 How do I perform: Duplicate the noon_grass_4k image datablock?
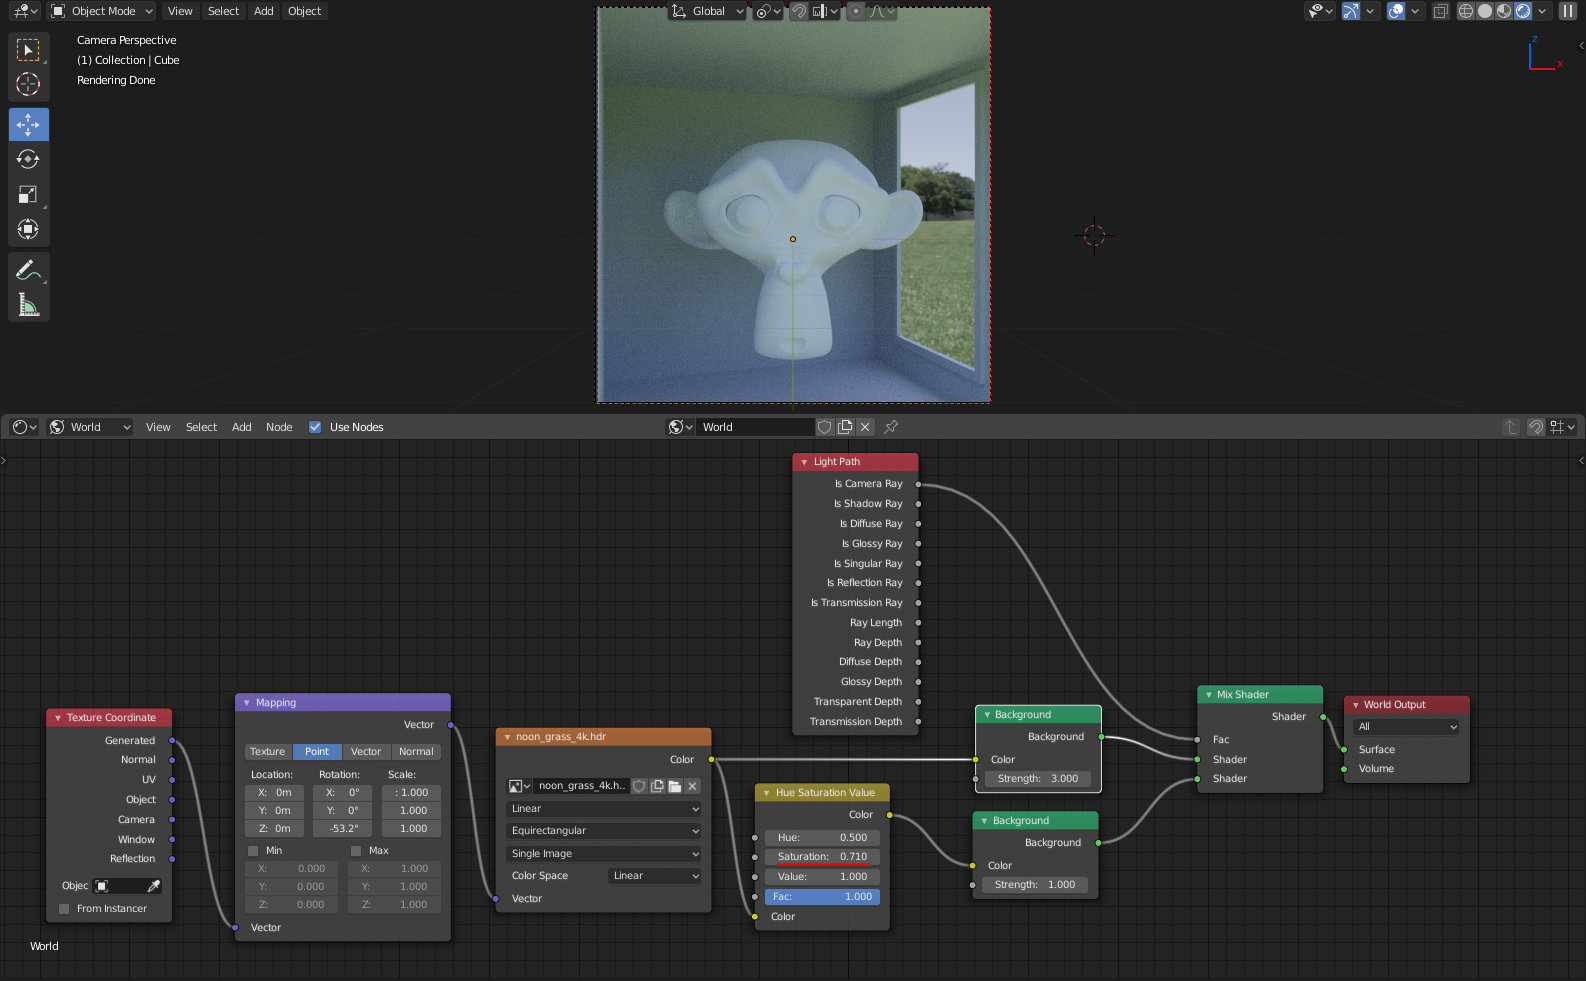point(657,786)
